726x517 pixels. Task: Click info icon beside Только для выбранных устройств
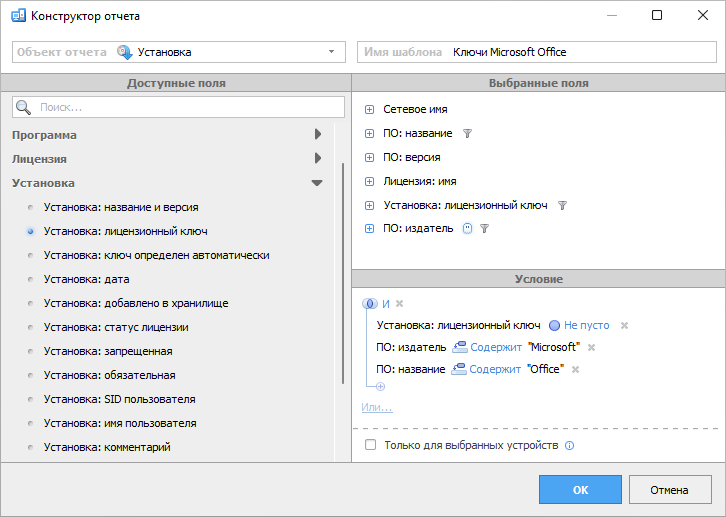570,445
